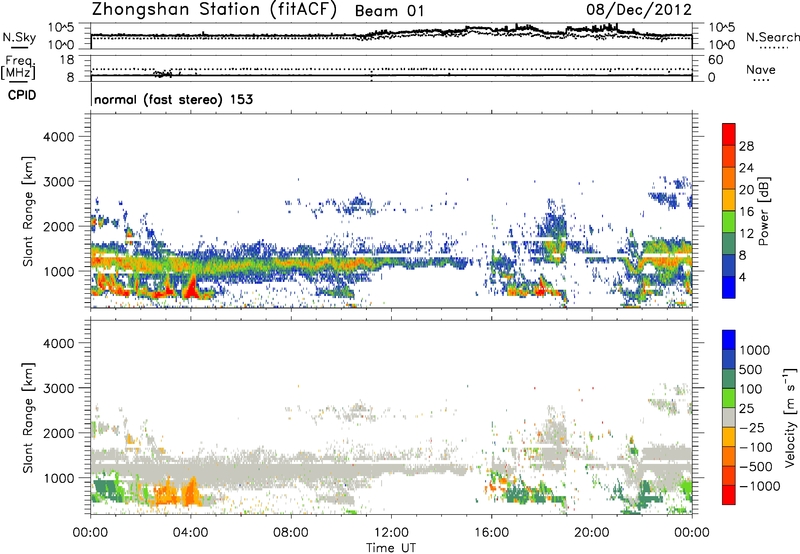This screenshot has width=800, height=554.
Task: Pick the blue top segment of velocity colorbar
Action: point(729,340)
